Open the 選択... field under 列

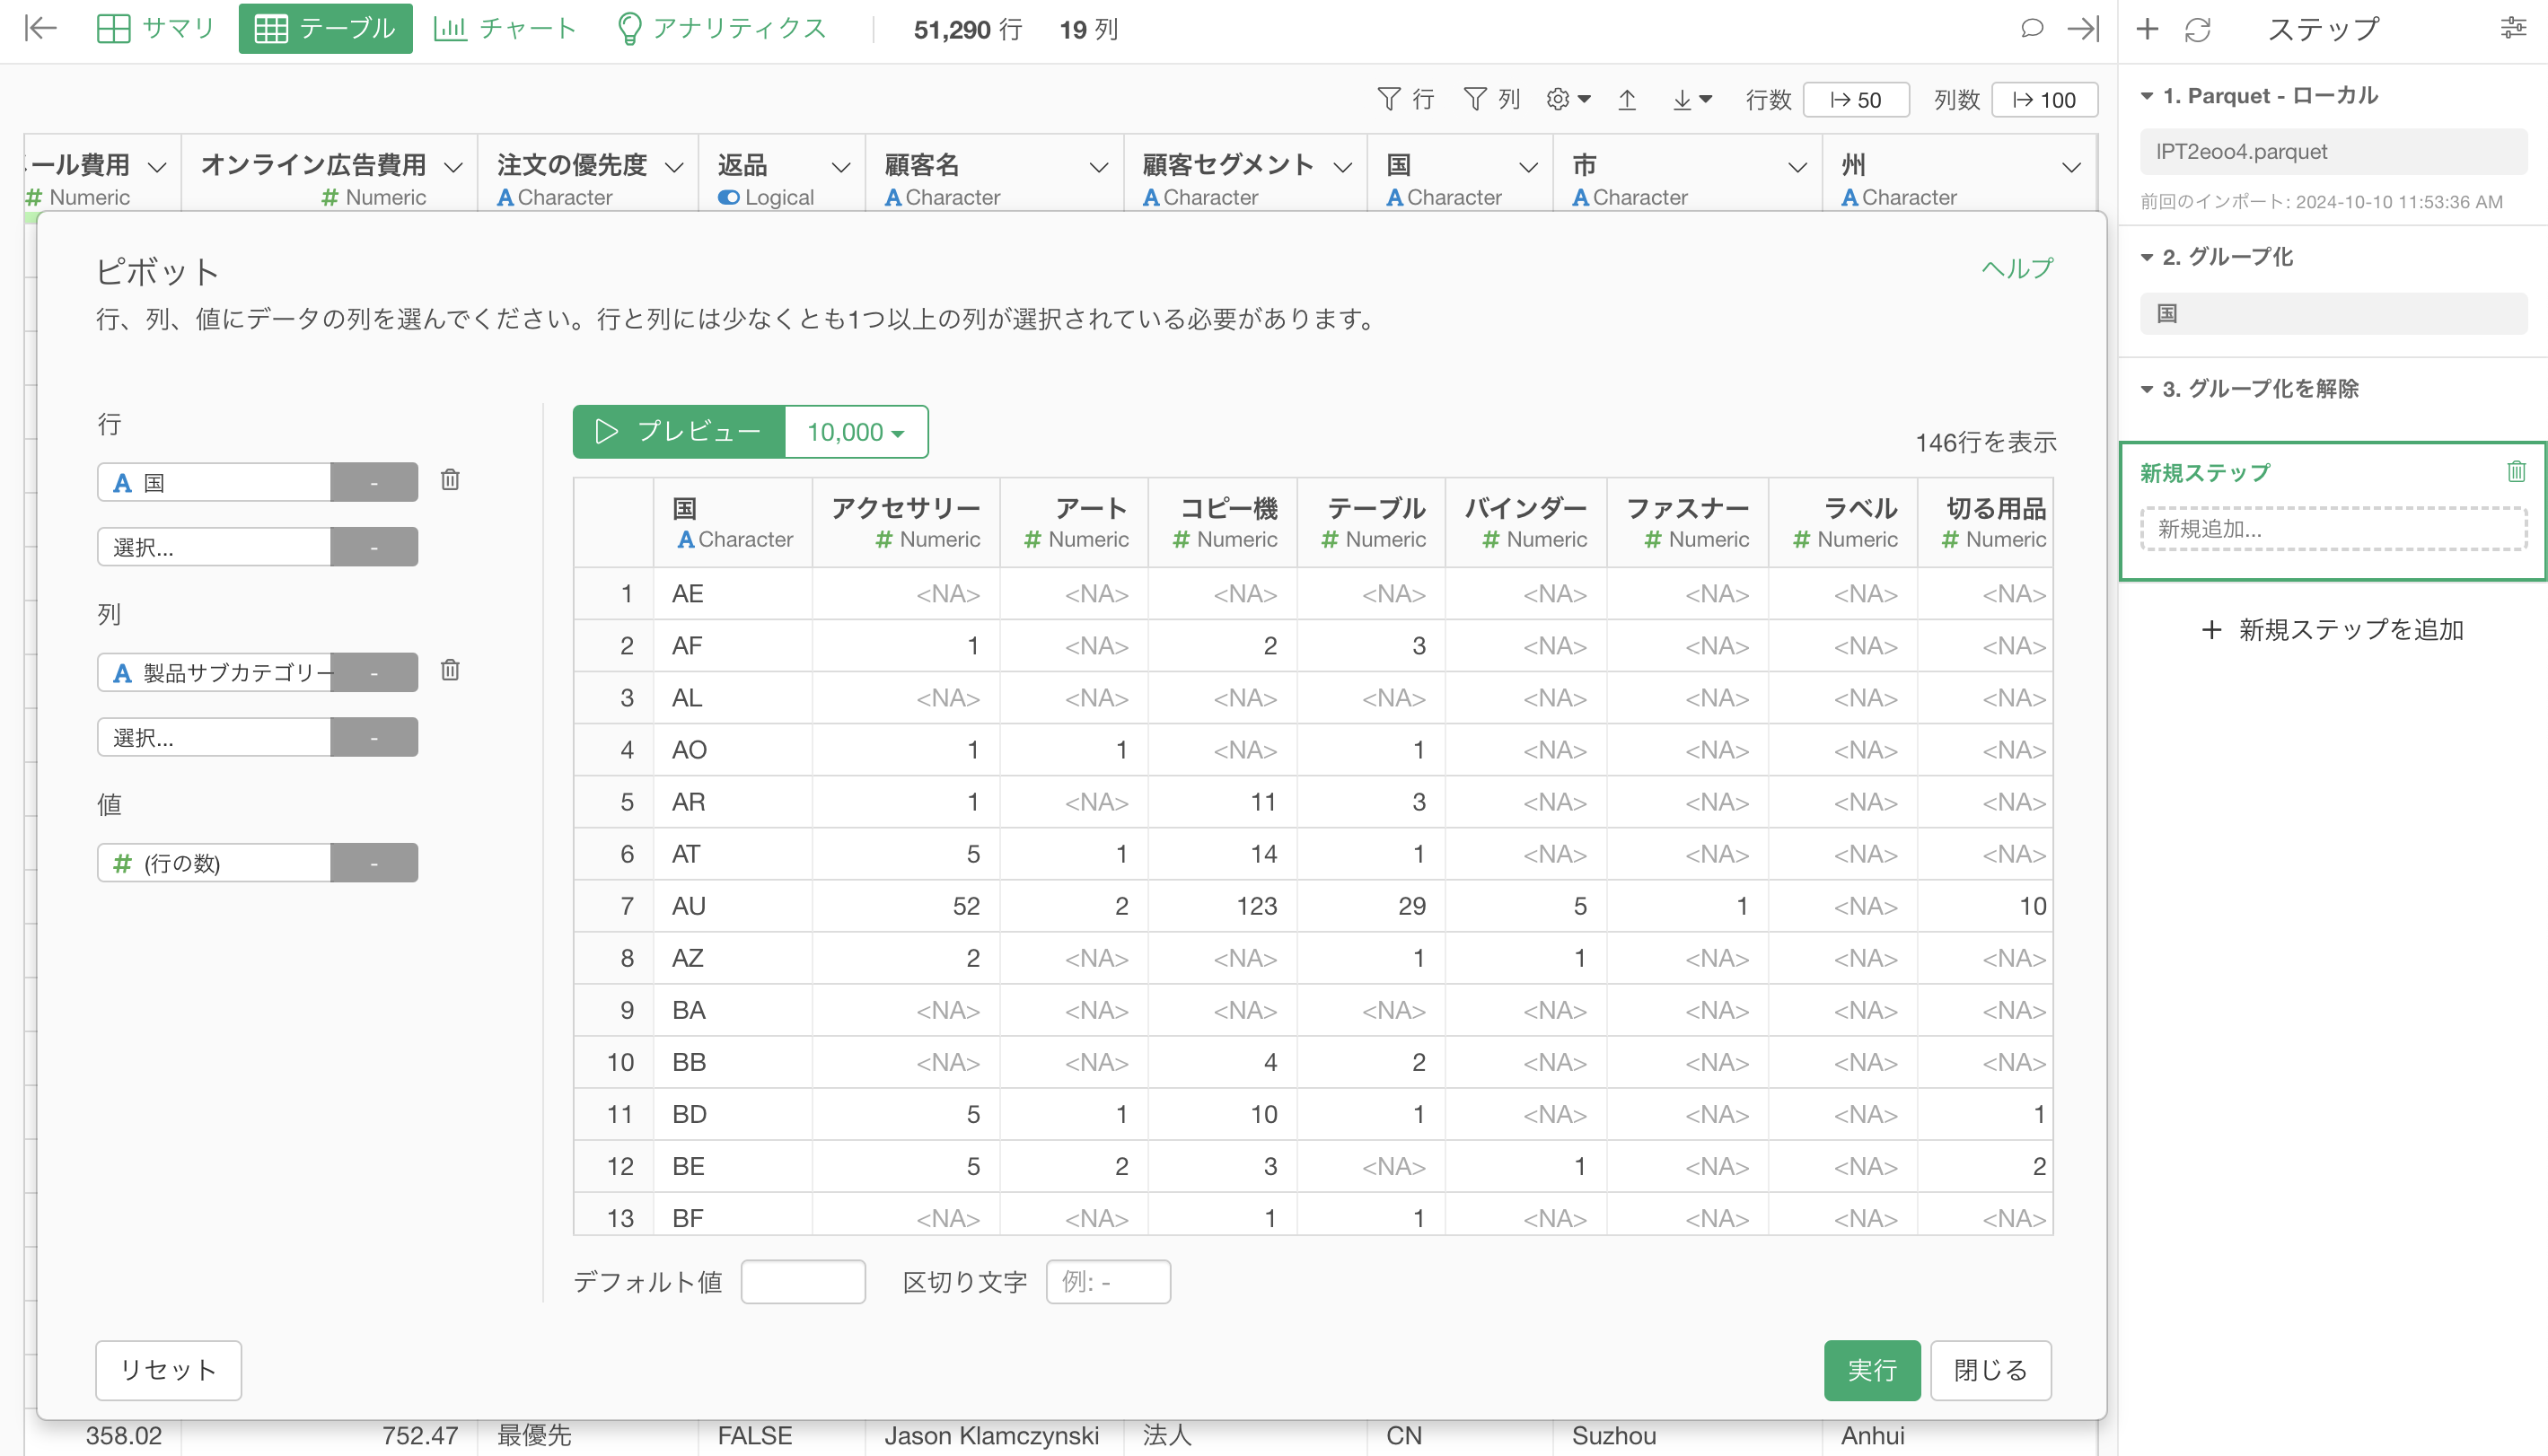(x=214, y=737)
